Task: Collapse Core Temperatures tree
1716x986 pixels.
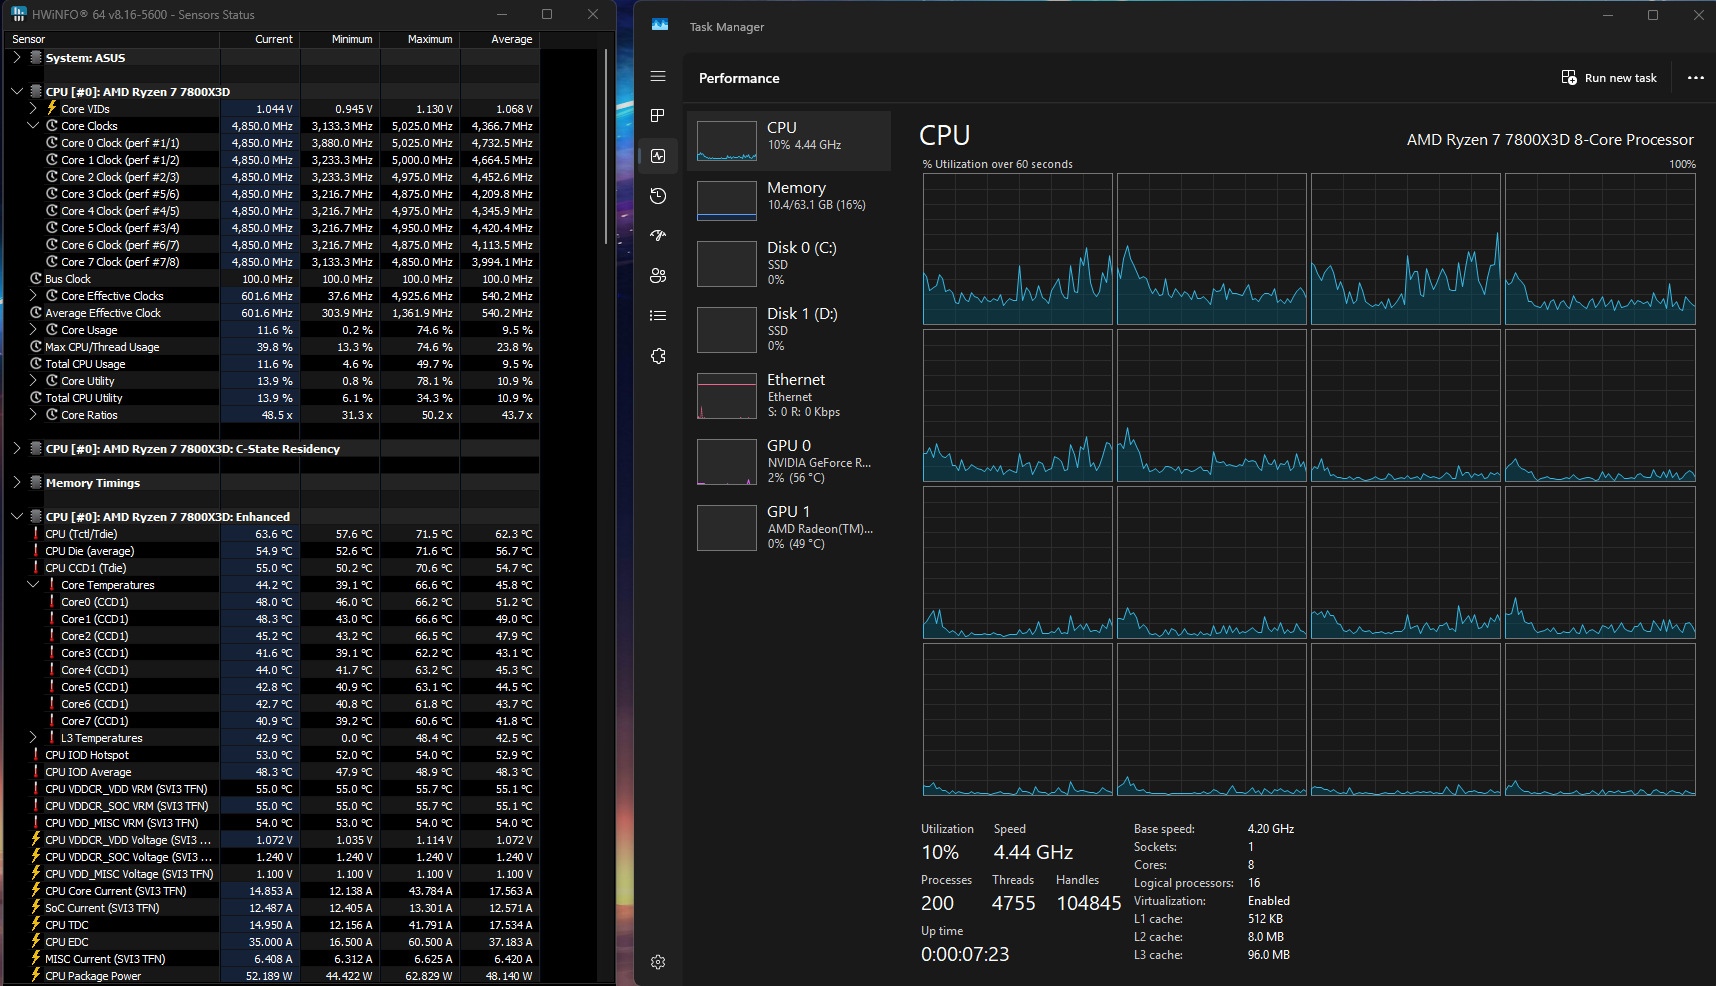Action: (33, 585)
